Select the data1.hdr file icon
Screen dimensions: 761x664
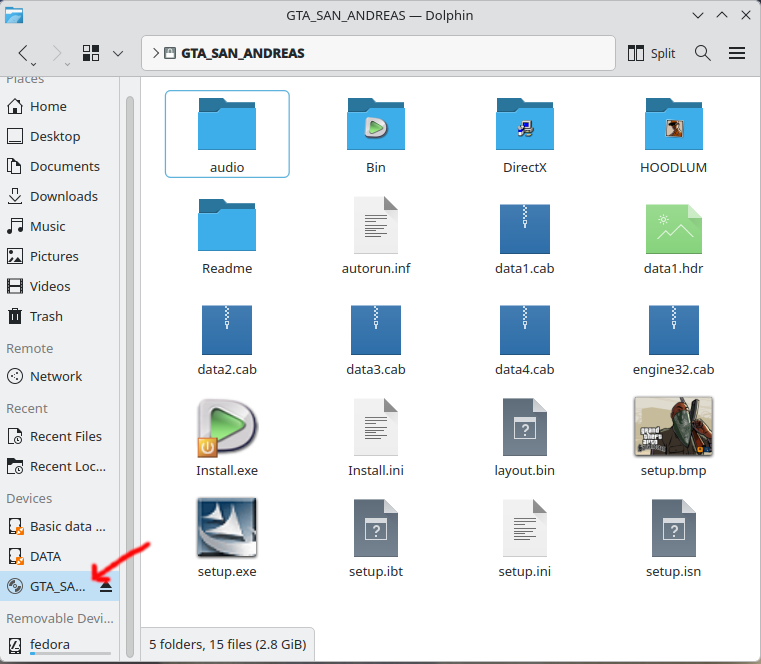click(674, 229)
